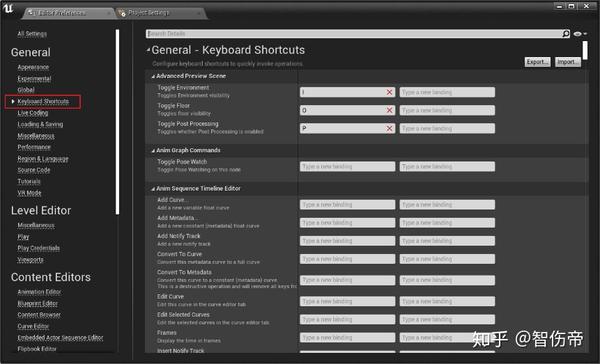Click the Toggle Environment secondary binding field

[447, 92]
